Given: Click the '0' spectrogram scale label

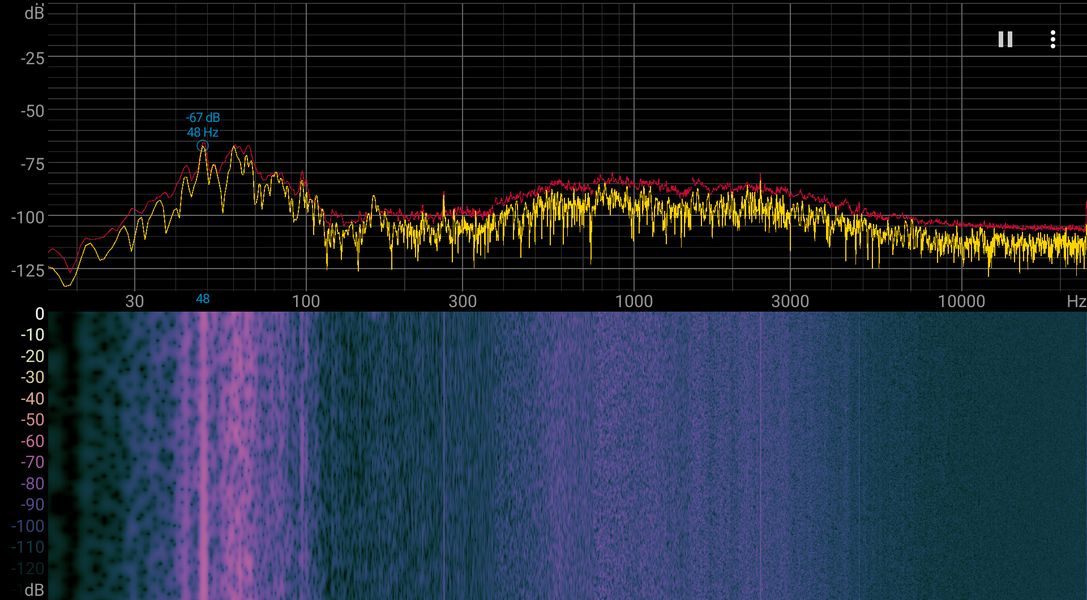Looking at the screenshot, I should pyautogui.click(x=40, y=314).
